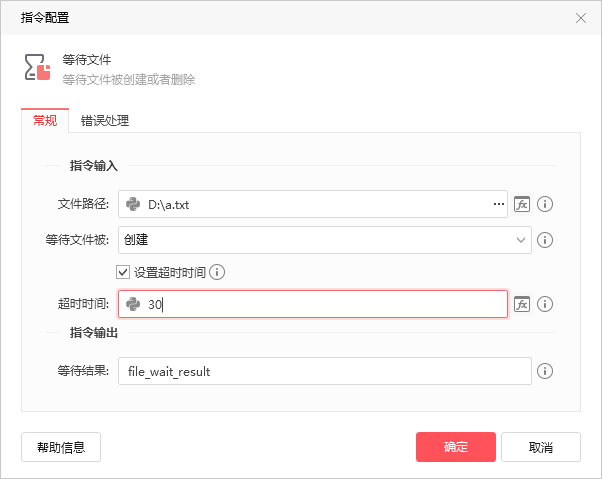Image resolution: width=602 pixels, height=479 pixels.
Task: Click the fx expression button for timeout
Action: pyautogui.click(x=522, y=304)
